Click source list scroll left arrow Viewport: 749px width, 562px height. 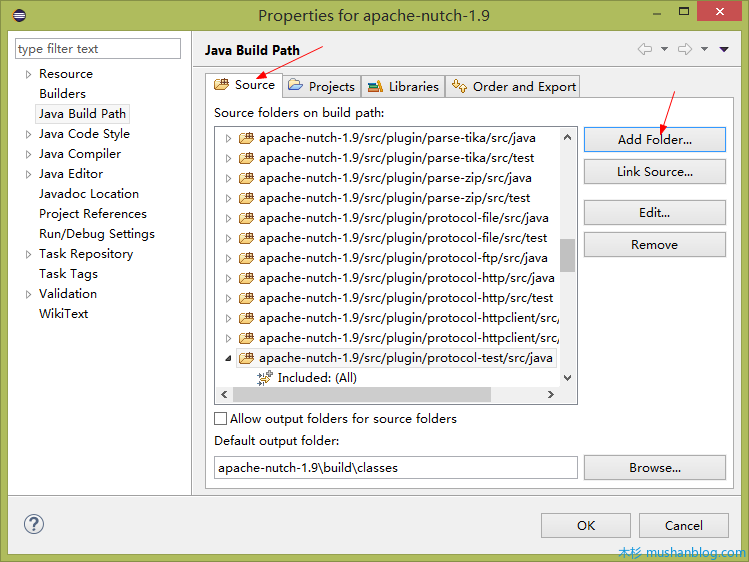224,394
